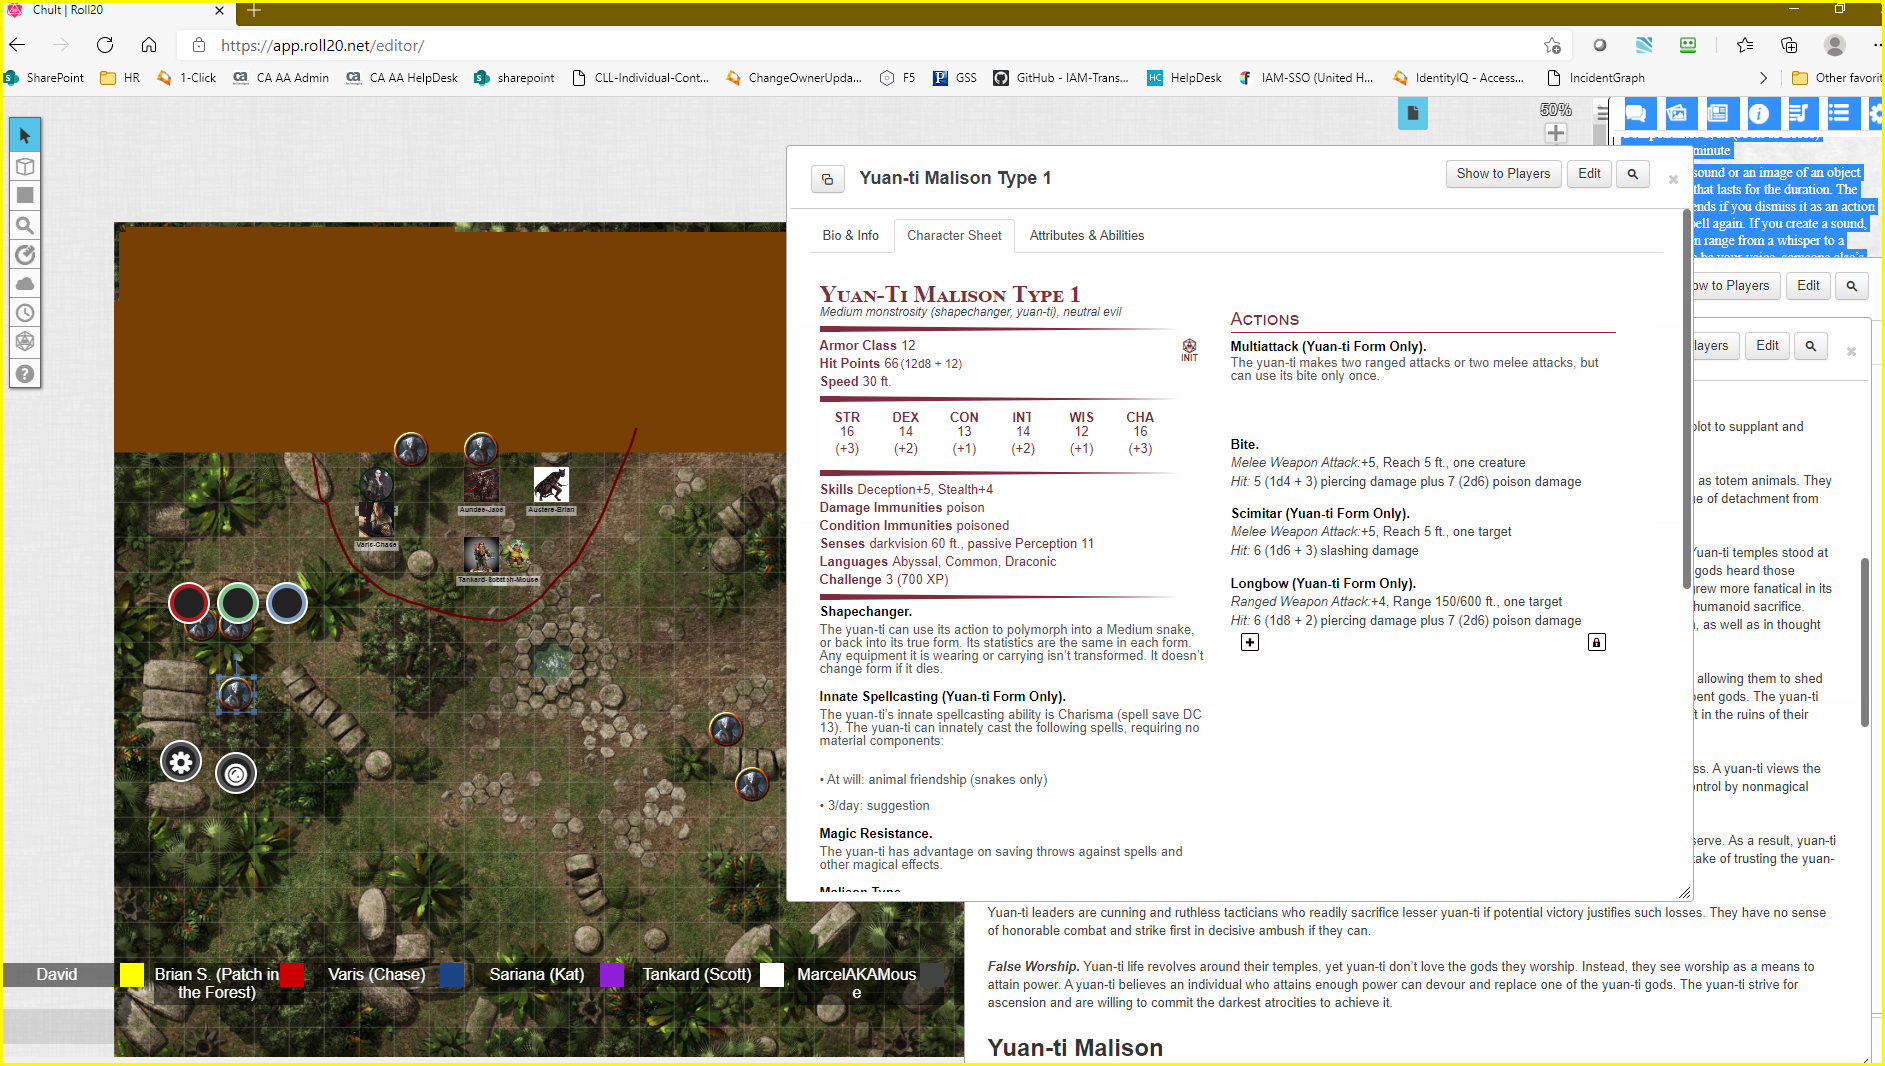
Task: Switch to Attributes & Abilities tab
Action: [x=1086, y=235]
